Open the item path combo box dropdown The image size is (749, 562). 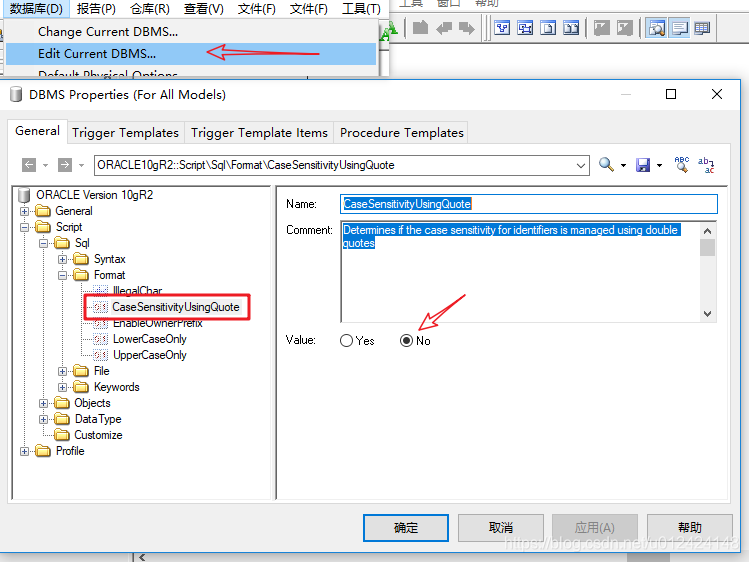[580, 165]
